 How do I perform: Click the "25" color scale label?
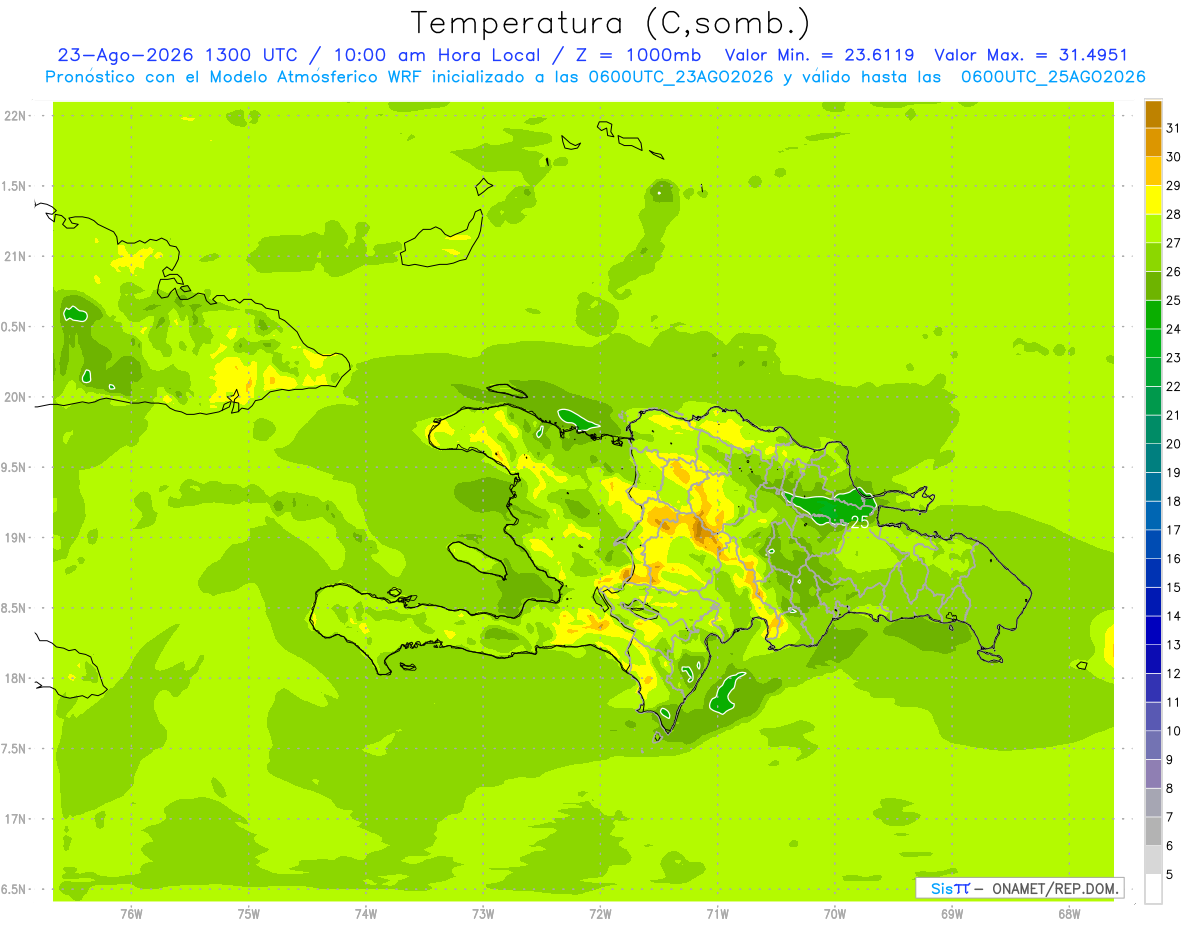click(x=1174, y=300)
